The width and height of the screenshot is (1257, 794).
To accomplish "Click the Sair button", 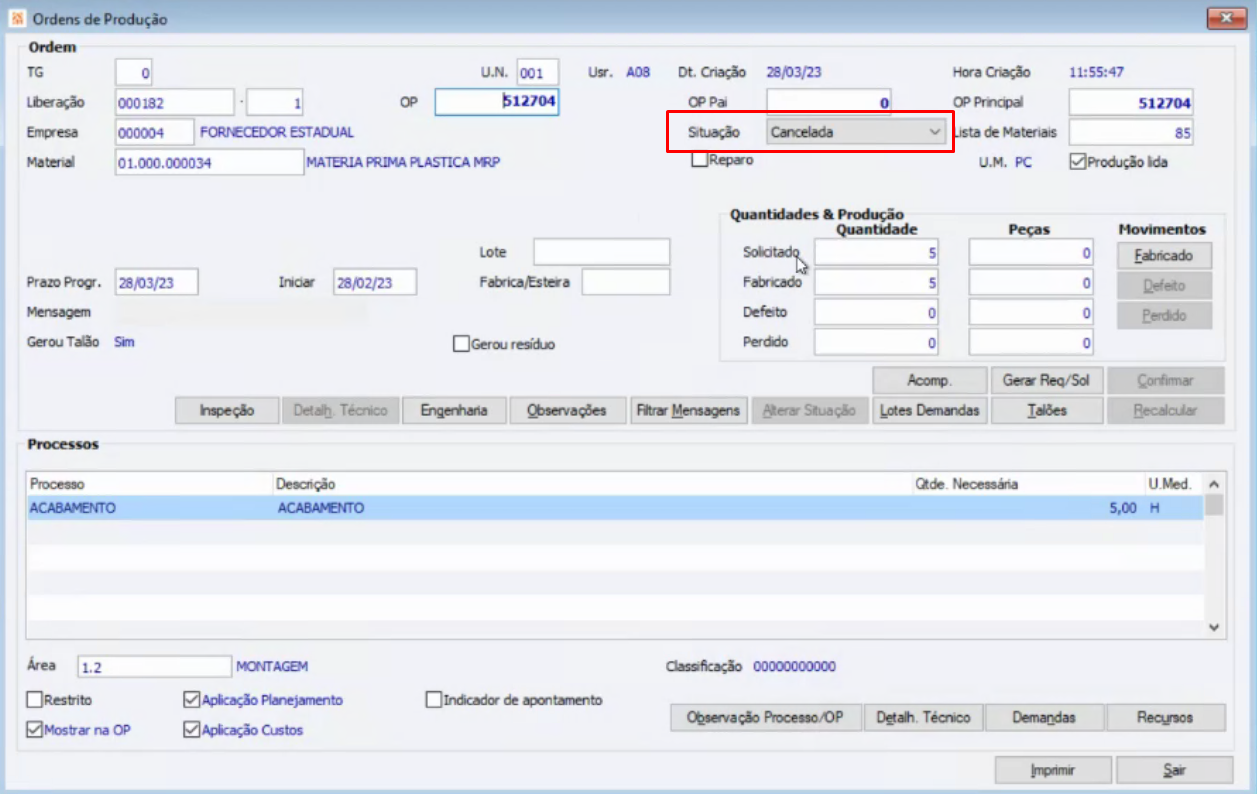I will (1174, 770).
